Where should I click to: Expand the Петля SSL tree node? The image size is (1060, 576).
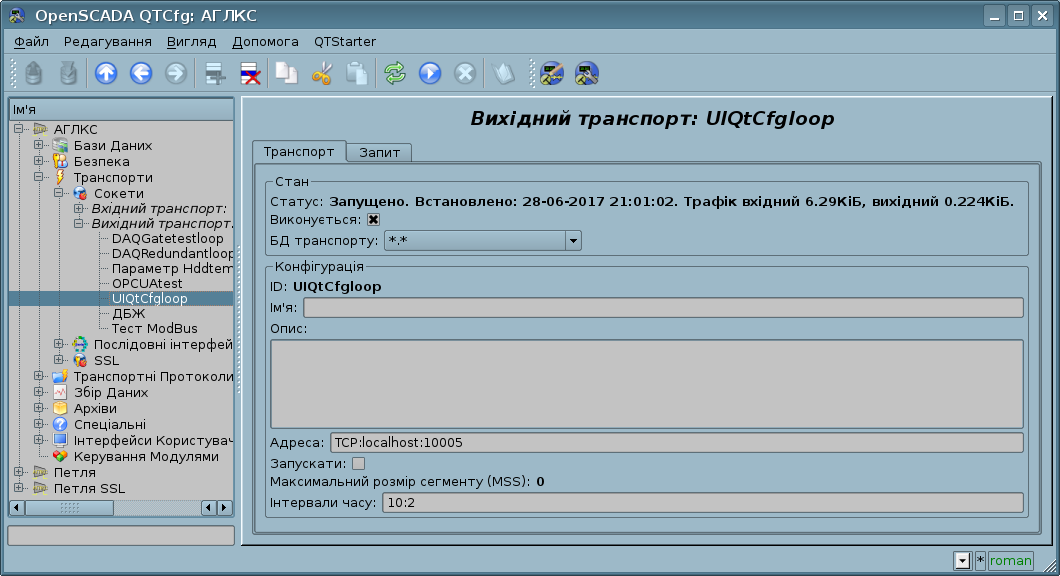point(19,489)
